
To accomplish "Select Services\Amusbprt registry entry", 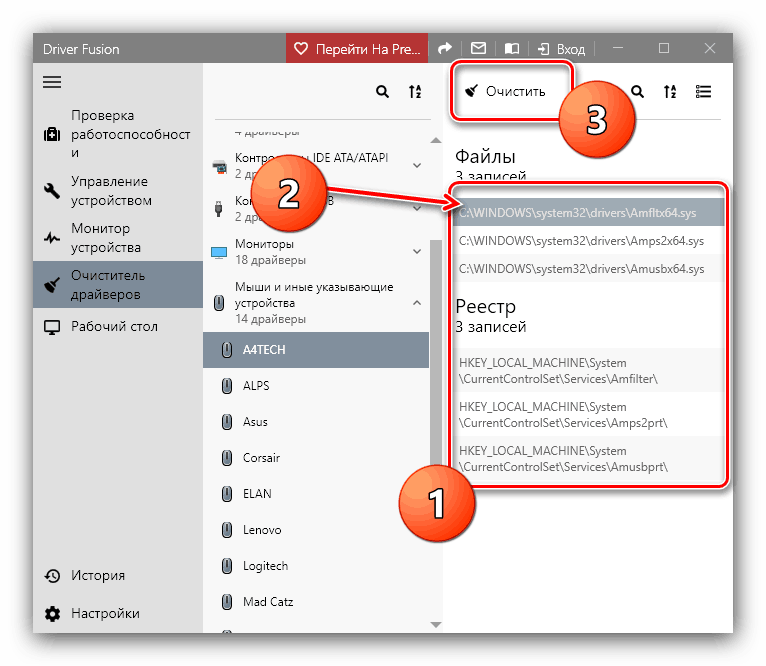I will tap(588, 458).
